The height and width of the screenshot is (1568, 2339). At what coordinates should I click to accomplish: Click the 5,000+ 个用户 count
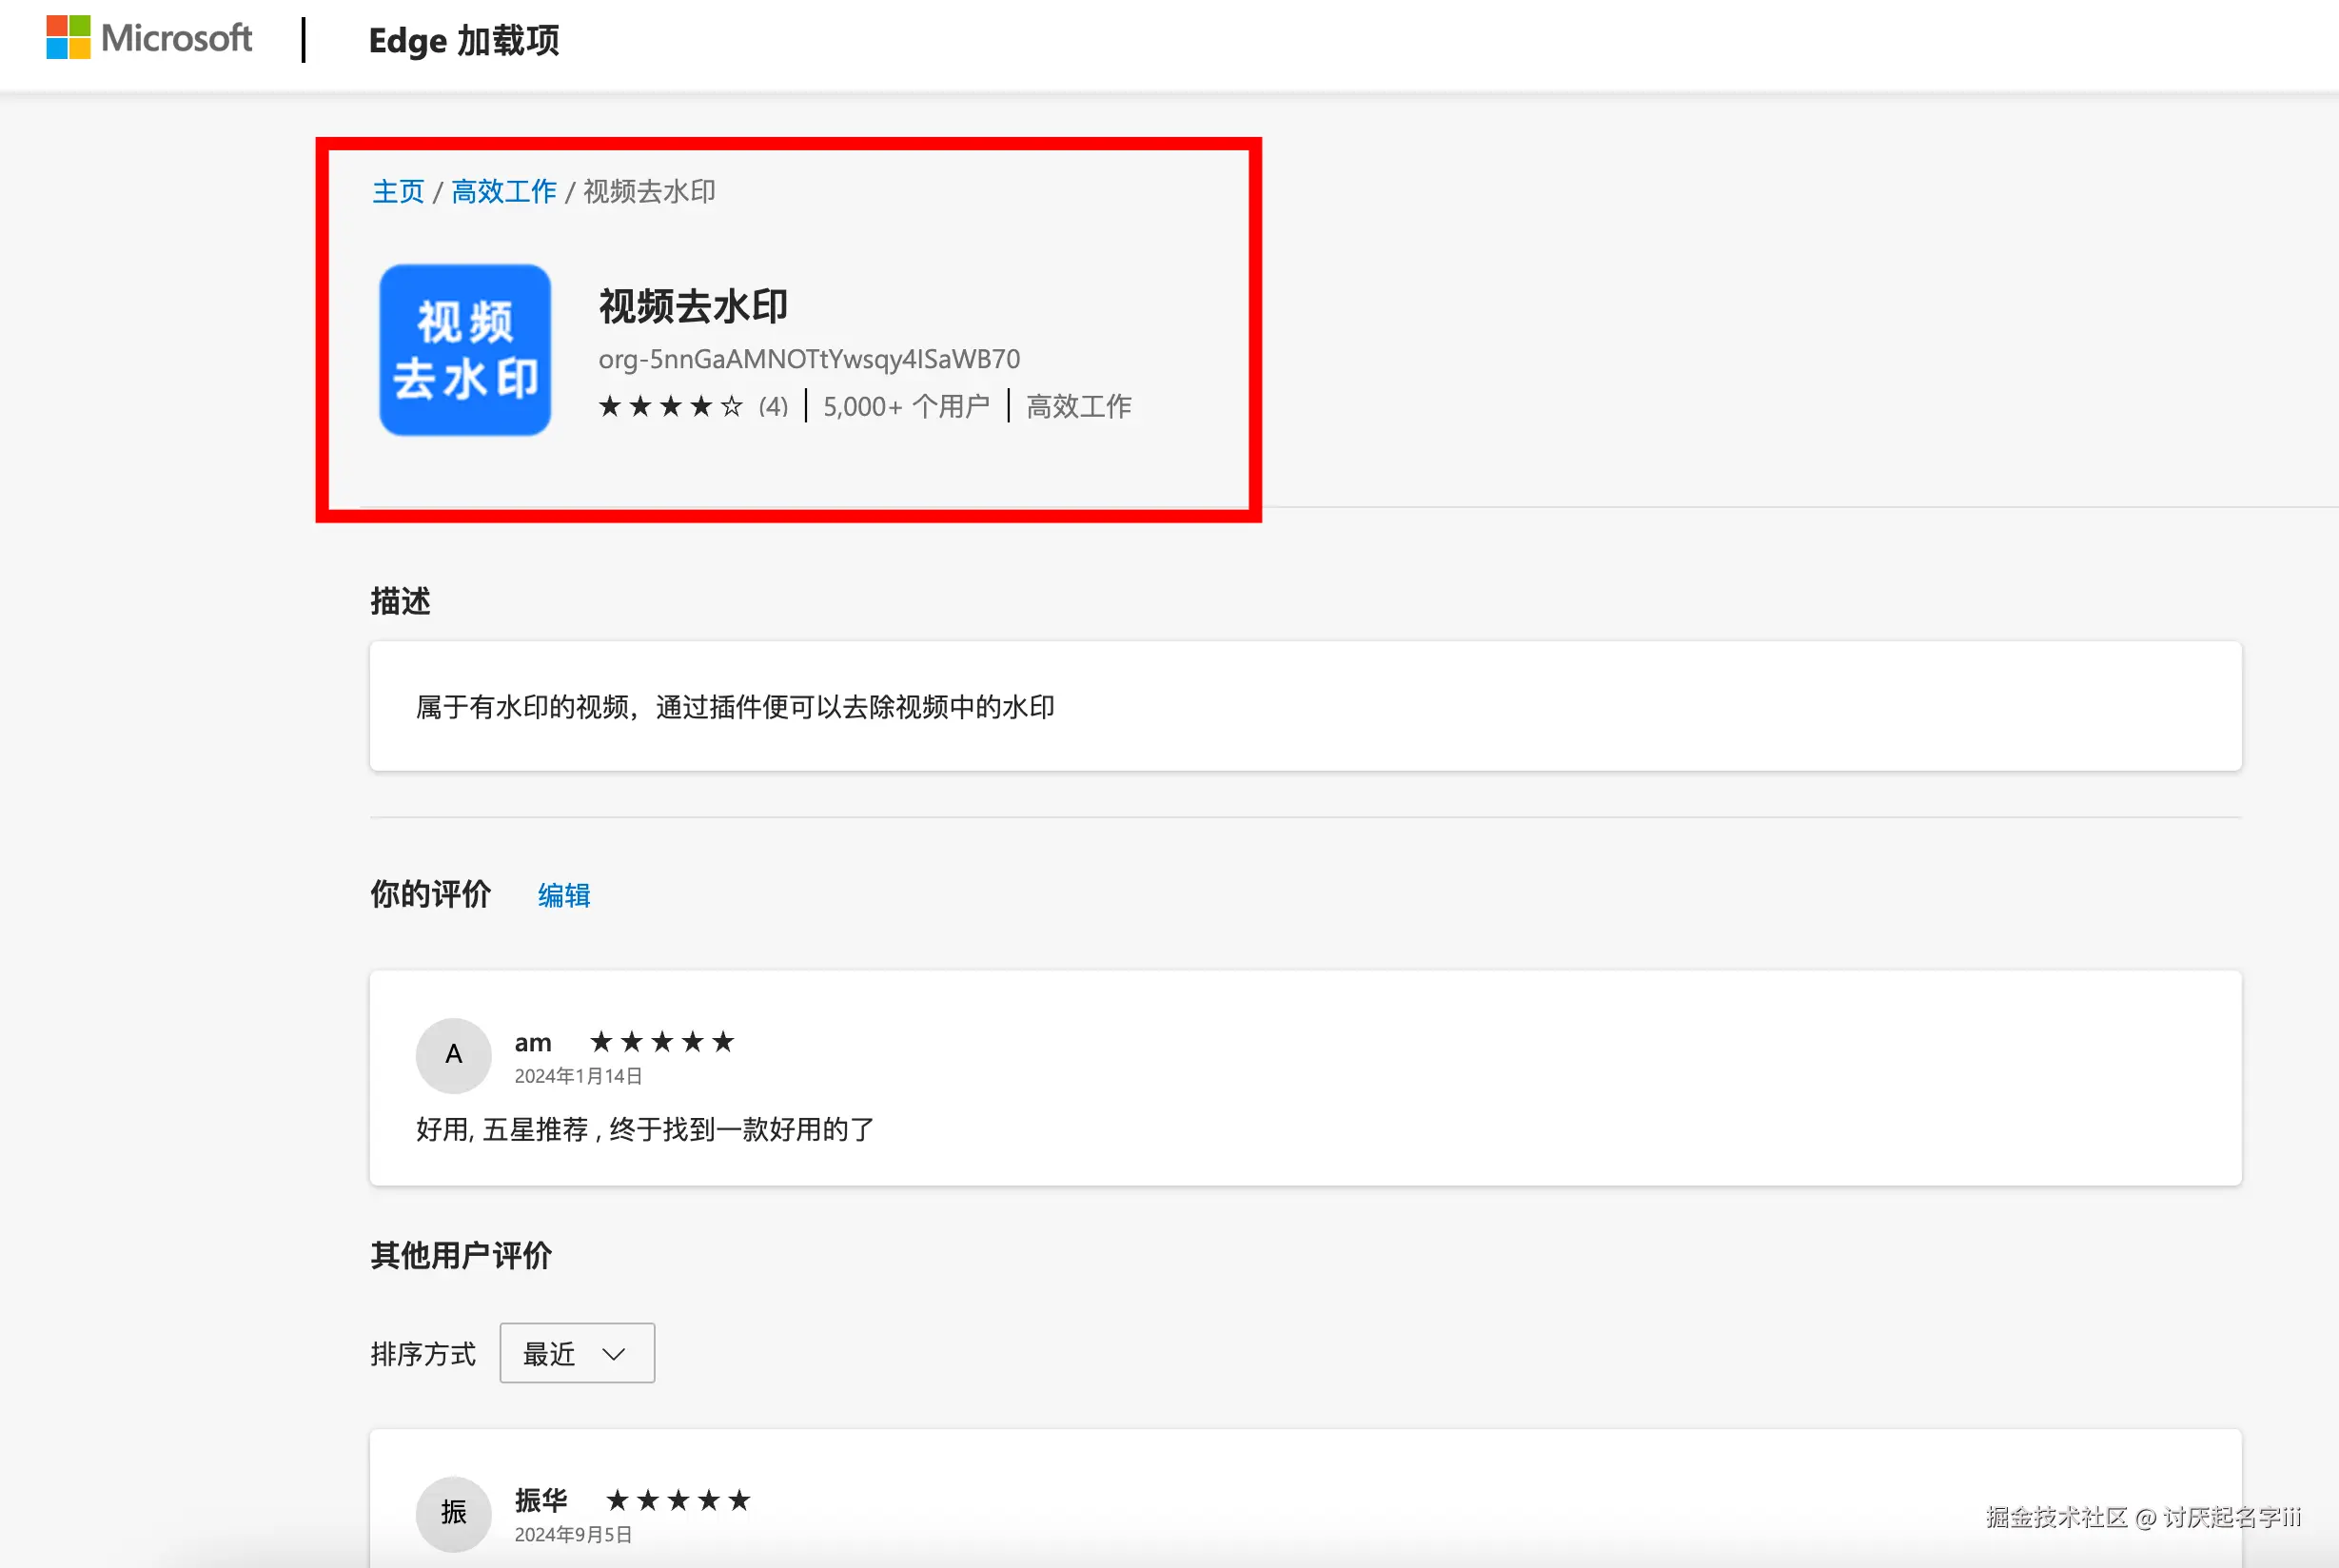906,406
